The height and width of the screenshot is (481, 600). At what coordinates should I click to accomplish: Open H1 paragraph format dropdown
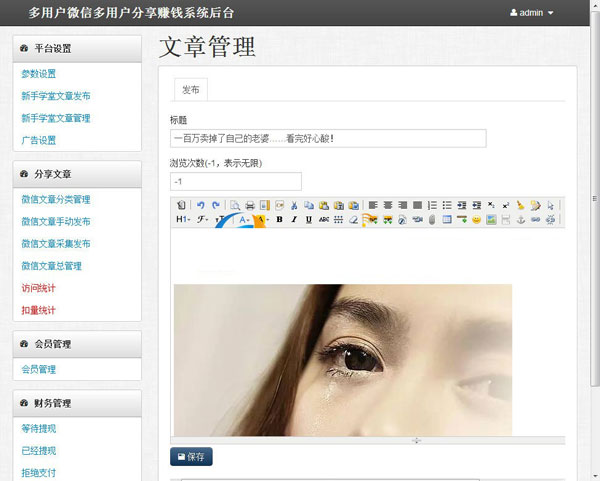point(183,219)
